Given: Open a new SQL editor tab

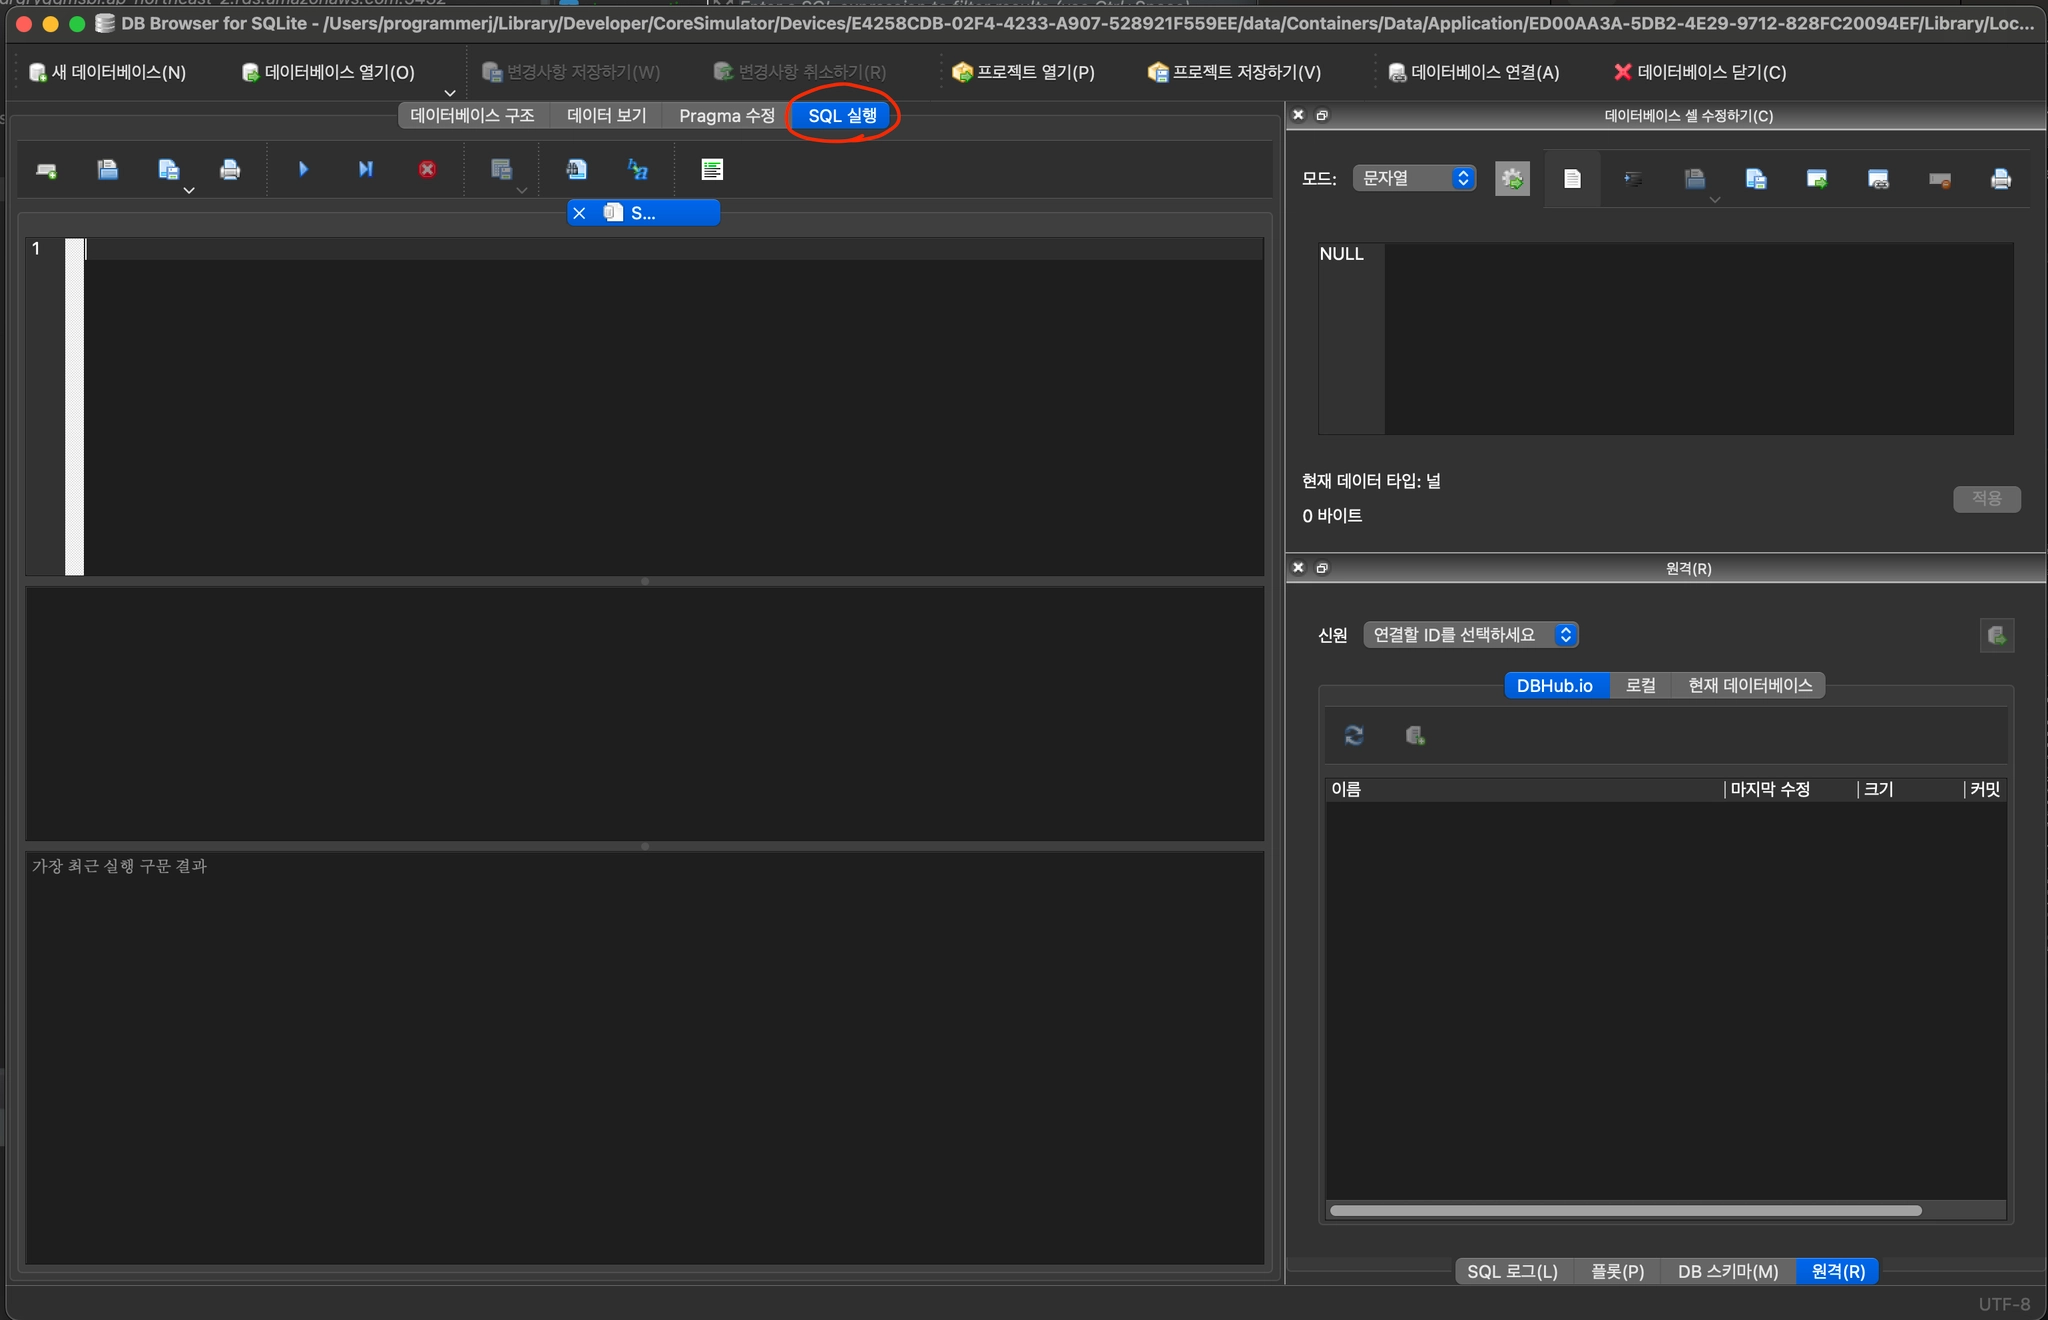Looking at the screenshot, I should click(x=46, y=170).
